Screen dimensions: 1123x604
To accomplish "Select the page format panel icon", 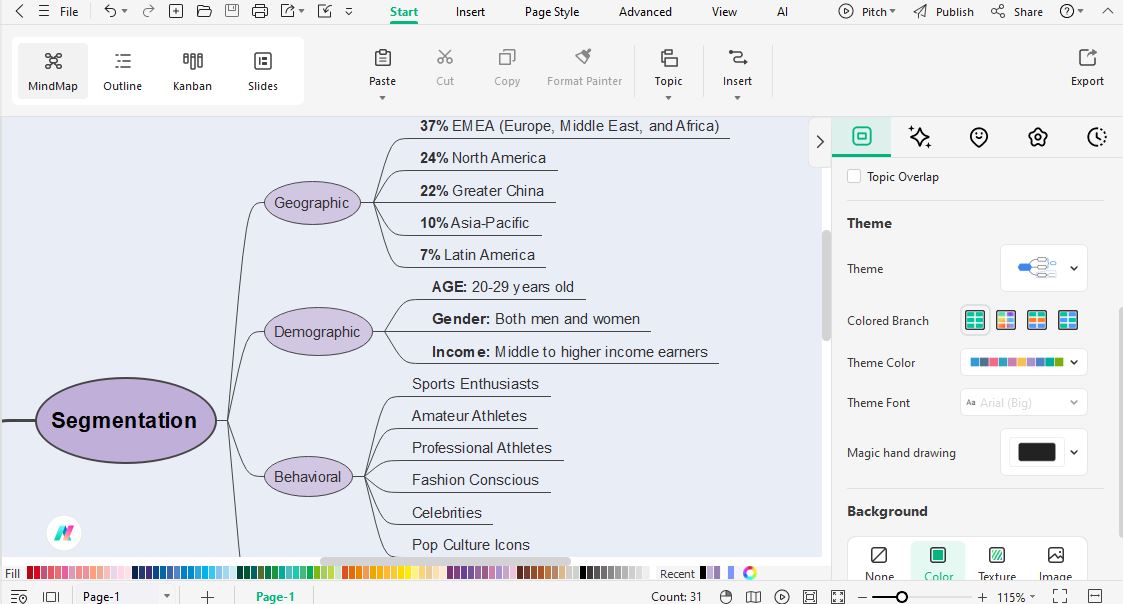I will click(862, 136).
